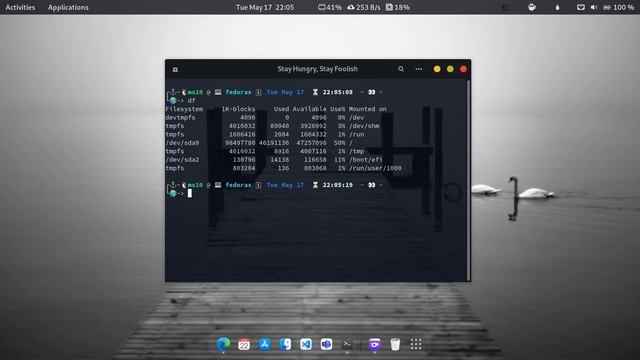The width and height of the screenshot is (640, 360).
Task: Click the volume speaker icon in top bar
Action: [594, 7]
